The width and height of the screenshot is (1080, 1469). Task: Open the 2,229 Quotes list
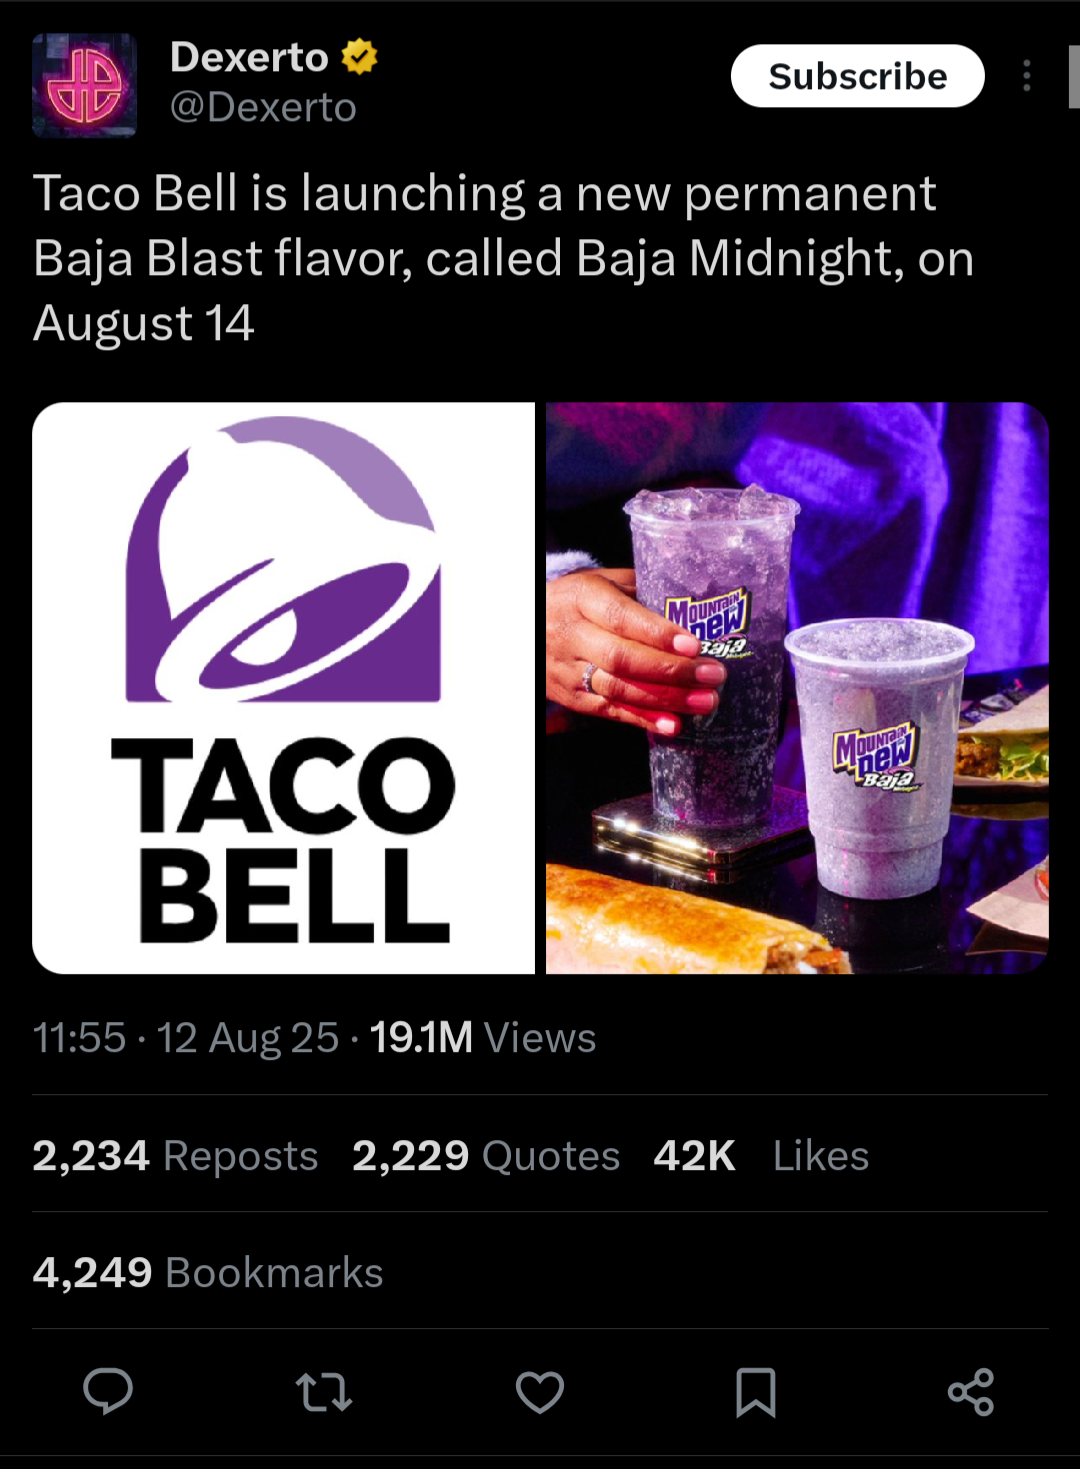(486, 1155)
